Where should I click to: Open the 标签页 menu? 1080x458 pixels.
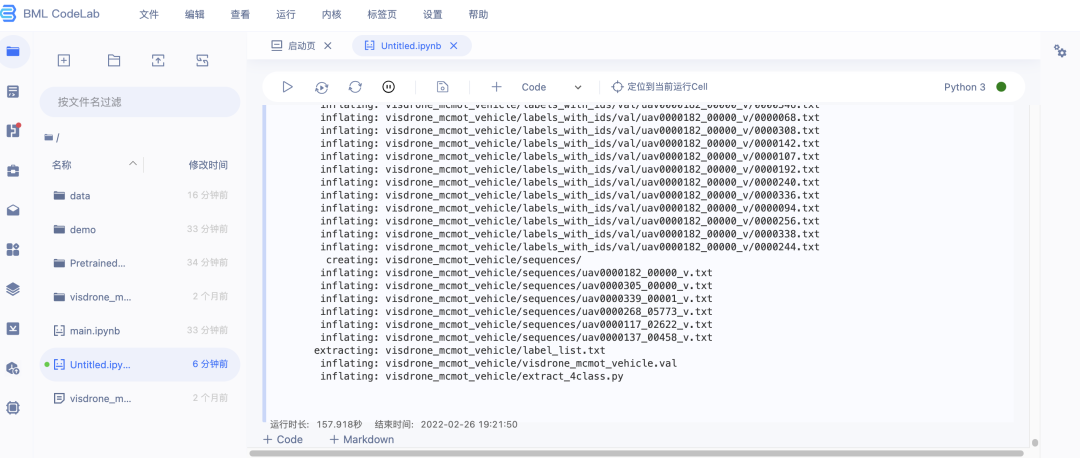pos(382,14)
